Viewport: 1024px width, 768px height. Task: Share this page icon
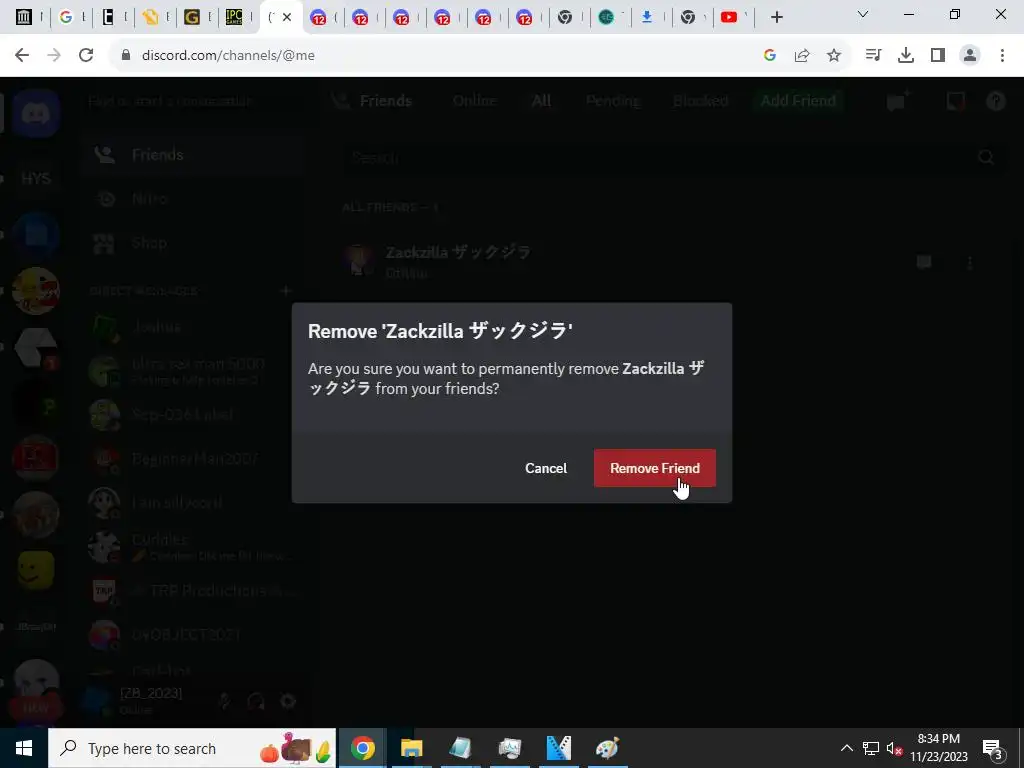pyautogui.click(x=802, y=55)
